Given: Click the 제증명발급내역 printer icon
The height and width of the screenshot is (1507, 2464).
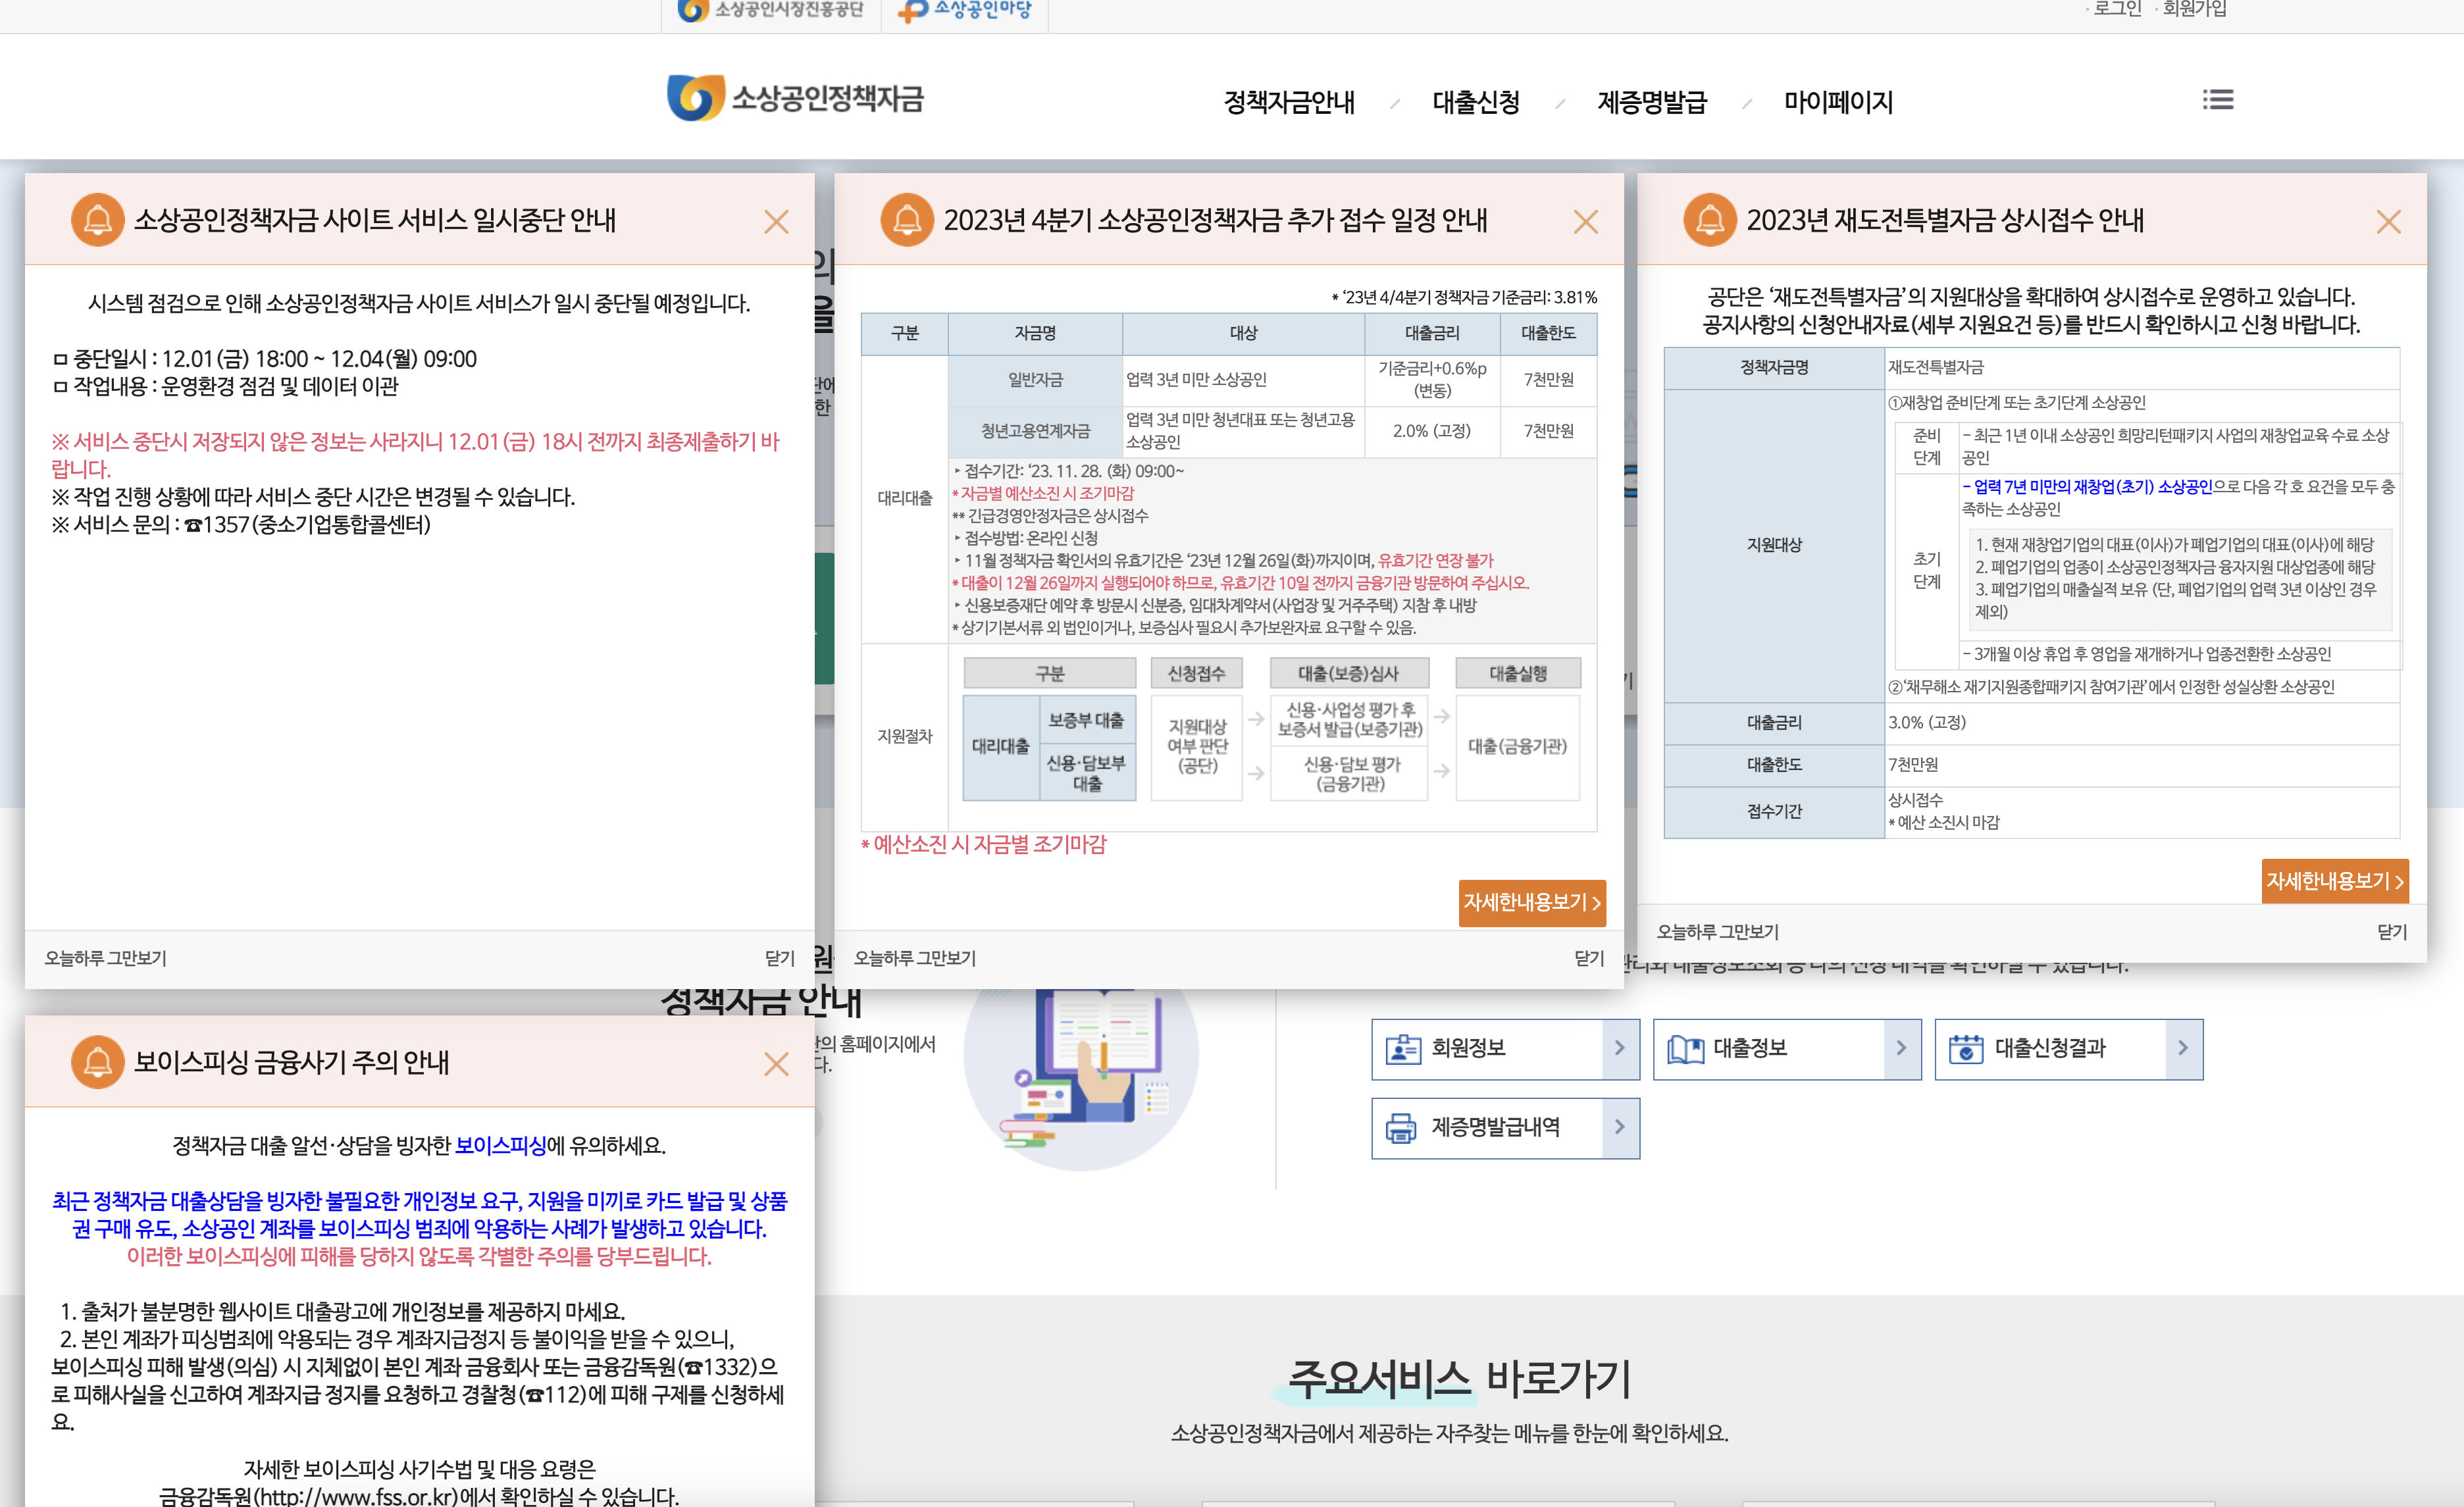Looking at the screenshot, I should point(1401,1128).
